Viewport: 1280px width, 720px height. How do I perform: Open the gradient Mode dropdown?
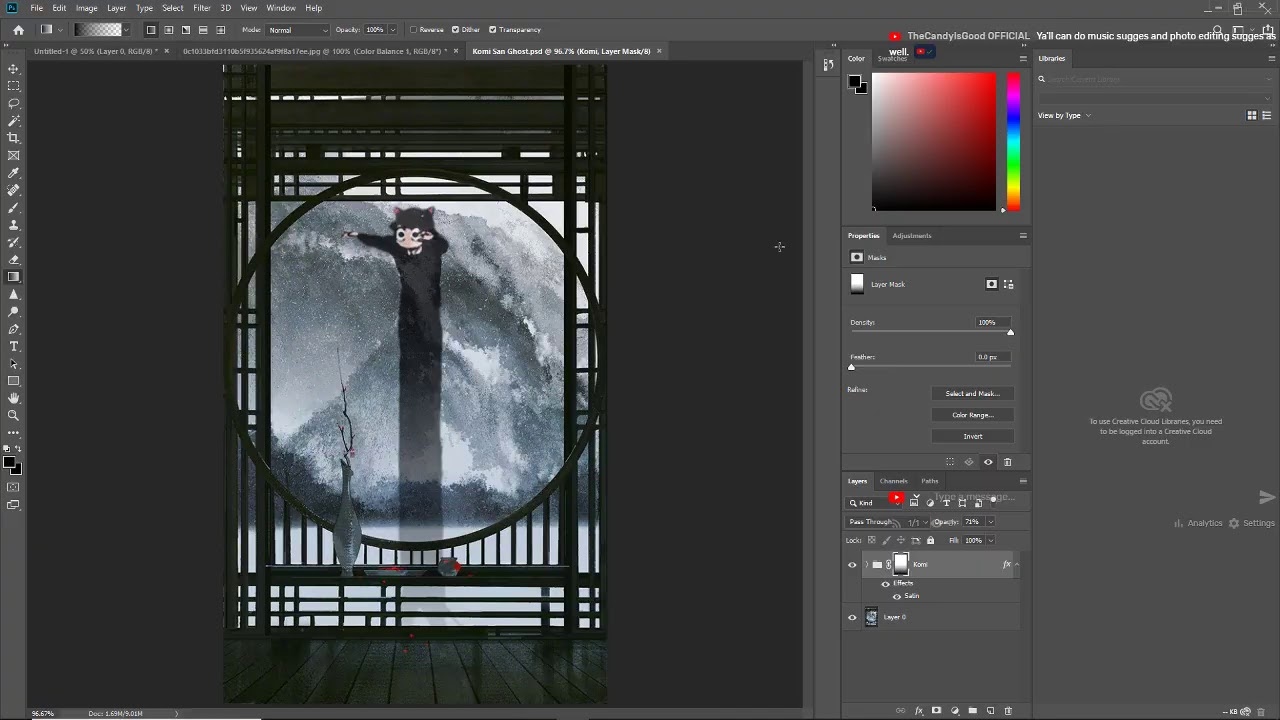tap(298, 30)
